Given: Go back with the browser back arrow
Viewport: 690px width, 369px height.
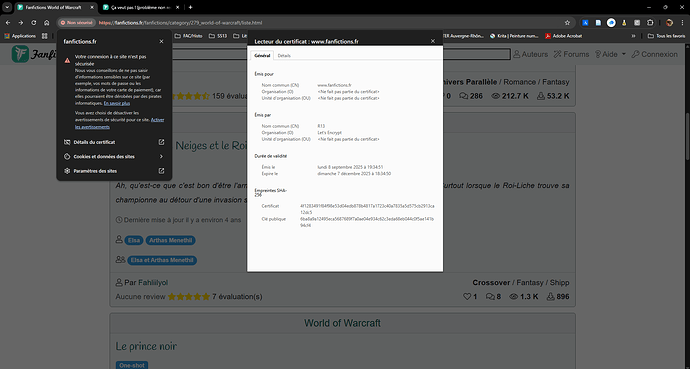Looking at the screenshot, I should click(8, 22).
